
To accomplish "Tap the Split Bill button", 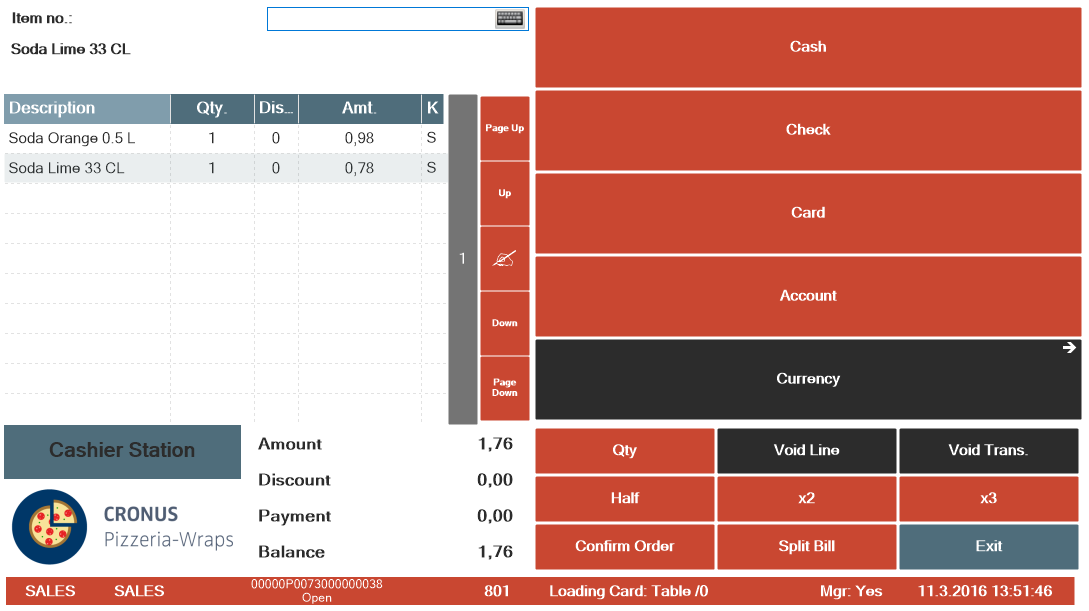I will tap(806, 547).
